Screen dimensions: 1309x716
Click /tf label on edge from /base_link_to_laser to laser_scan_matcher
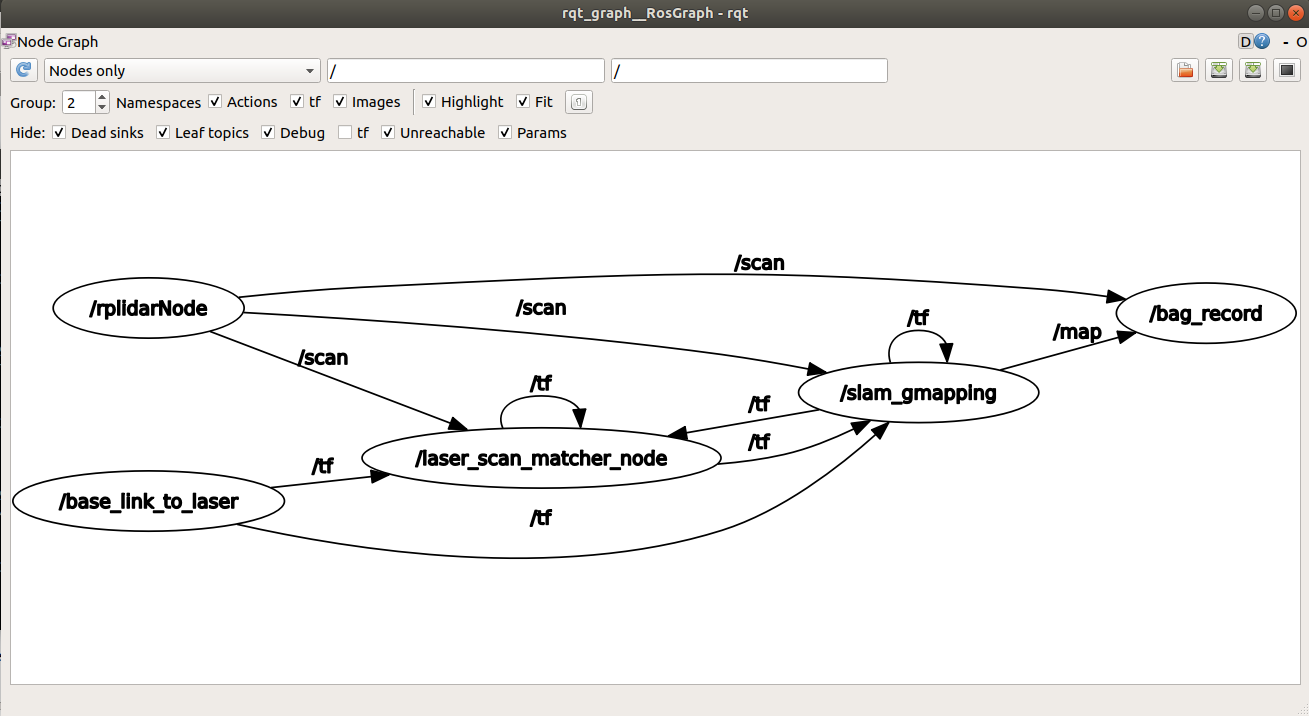(x=323, y=466)
